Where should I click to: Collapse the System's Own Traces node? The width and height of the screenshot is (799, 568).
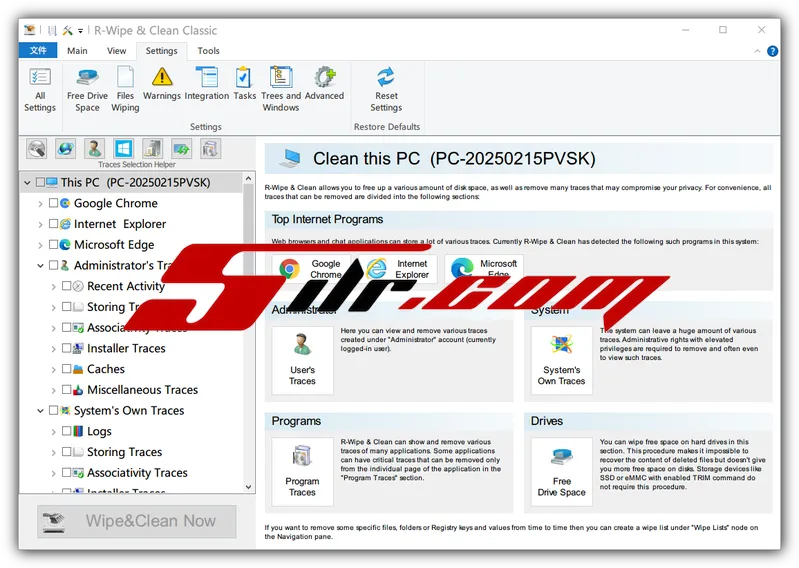coord(40,411)
